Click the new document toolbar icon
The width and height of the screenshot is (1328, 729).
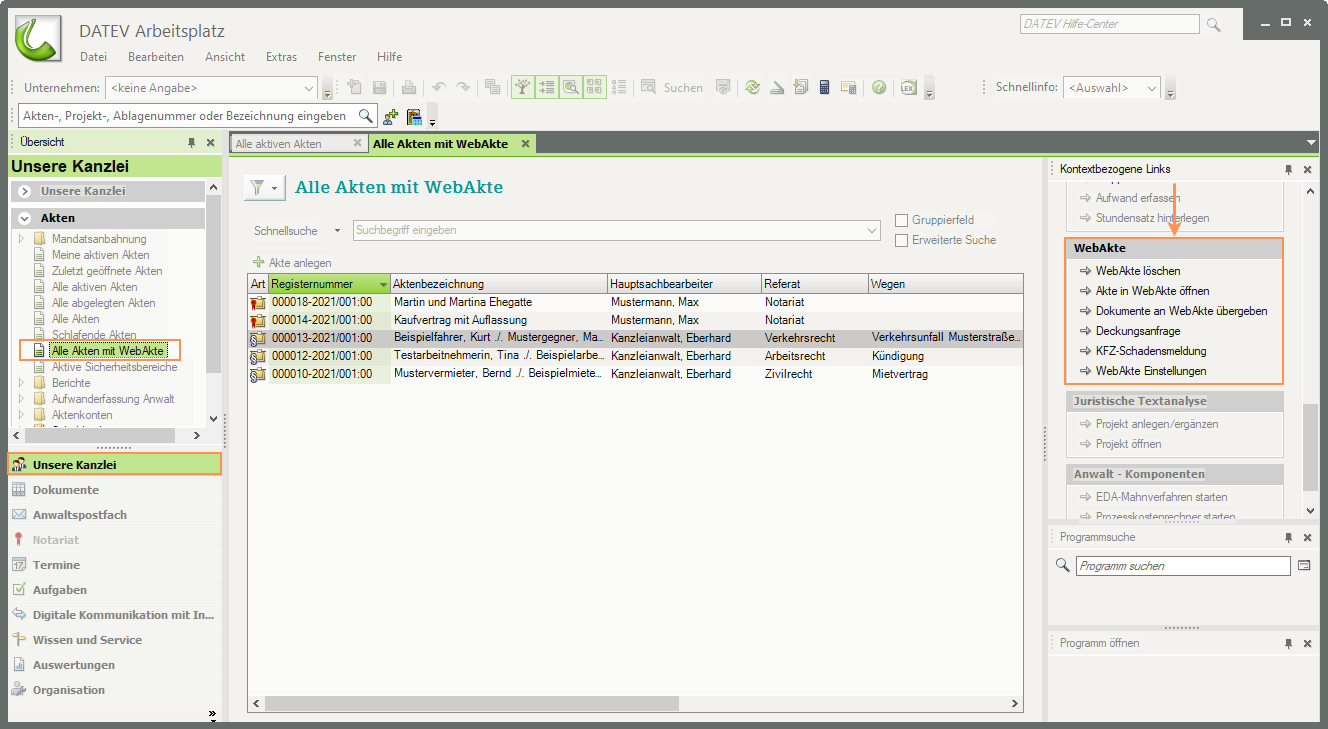coord(354,88)
